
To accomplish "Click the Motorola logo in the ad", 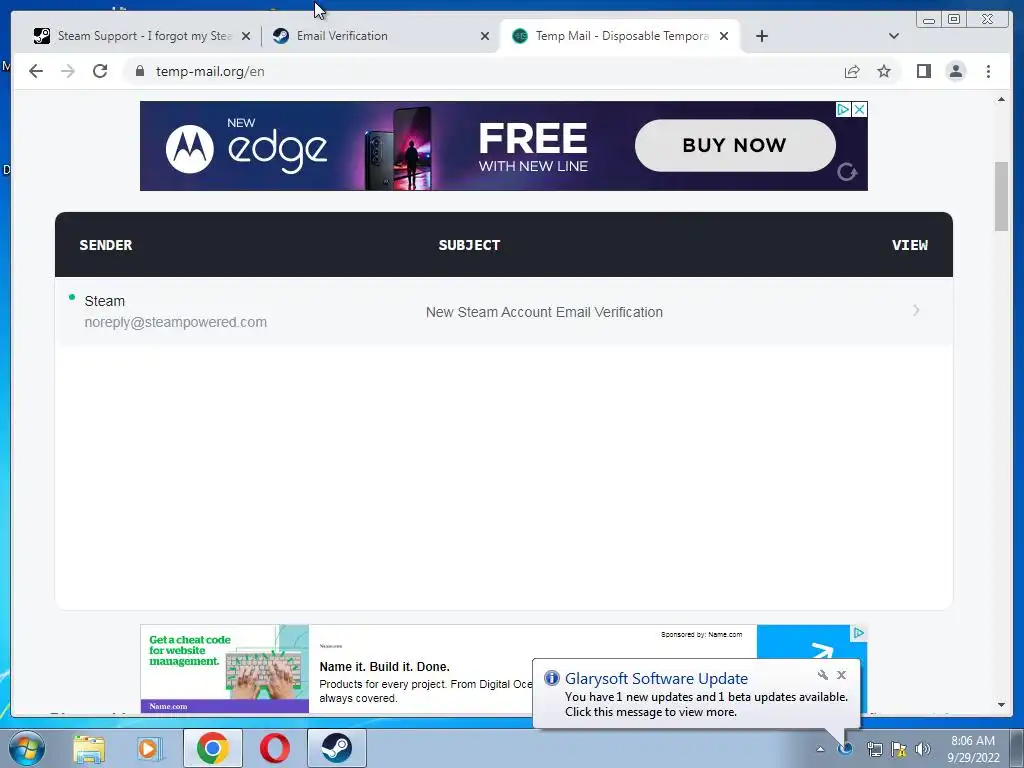I will click(189, 149).
